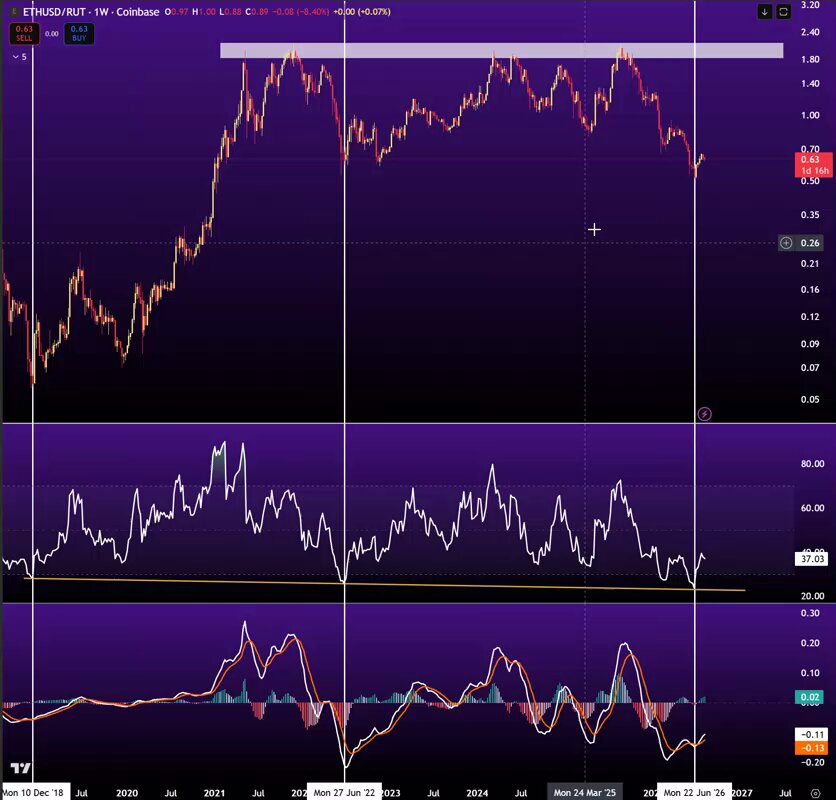Click the white -0.11 MACD value label
Image resolution: width=836 pixels, height=800 pixels.
811,734
